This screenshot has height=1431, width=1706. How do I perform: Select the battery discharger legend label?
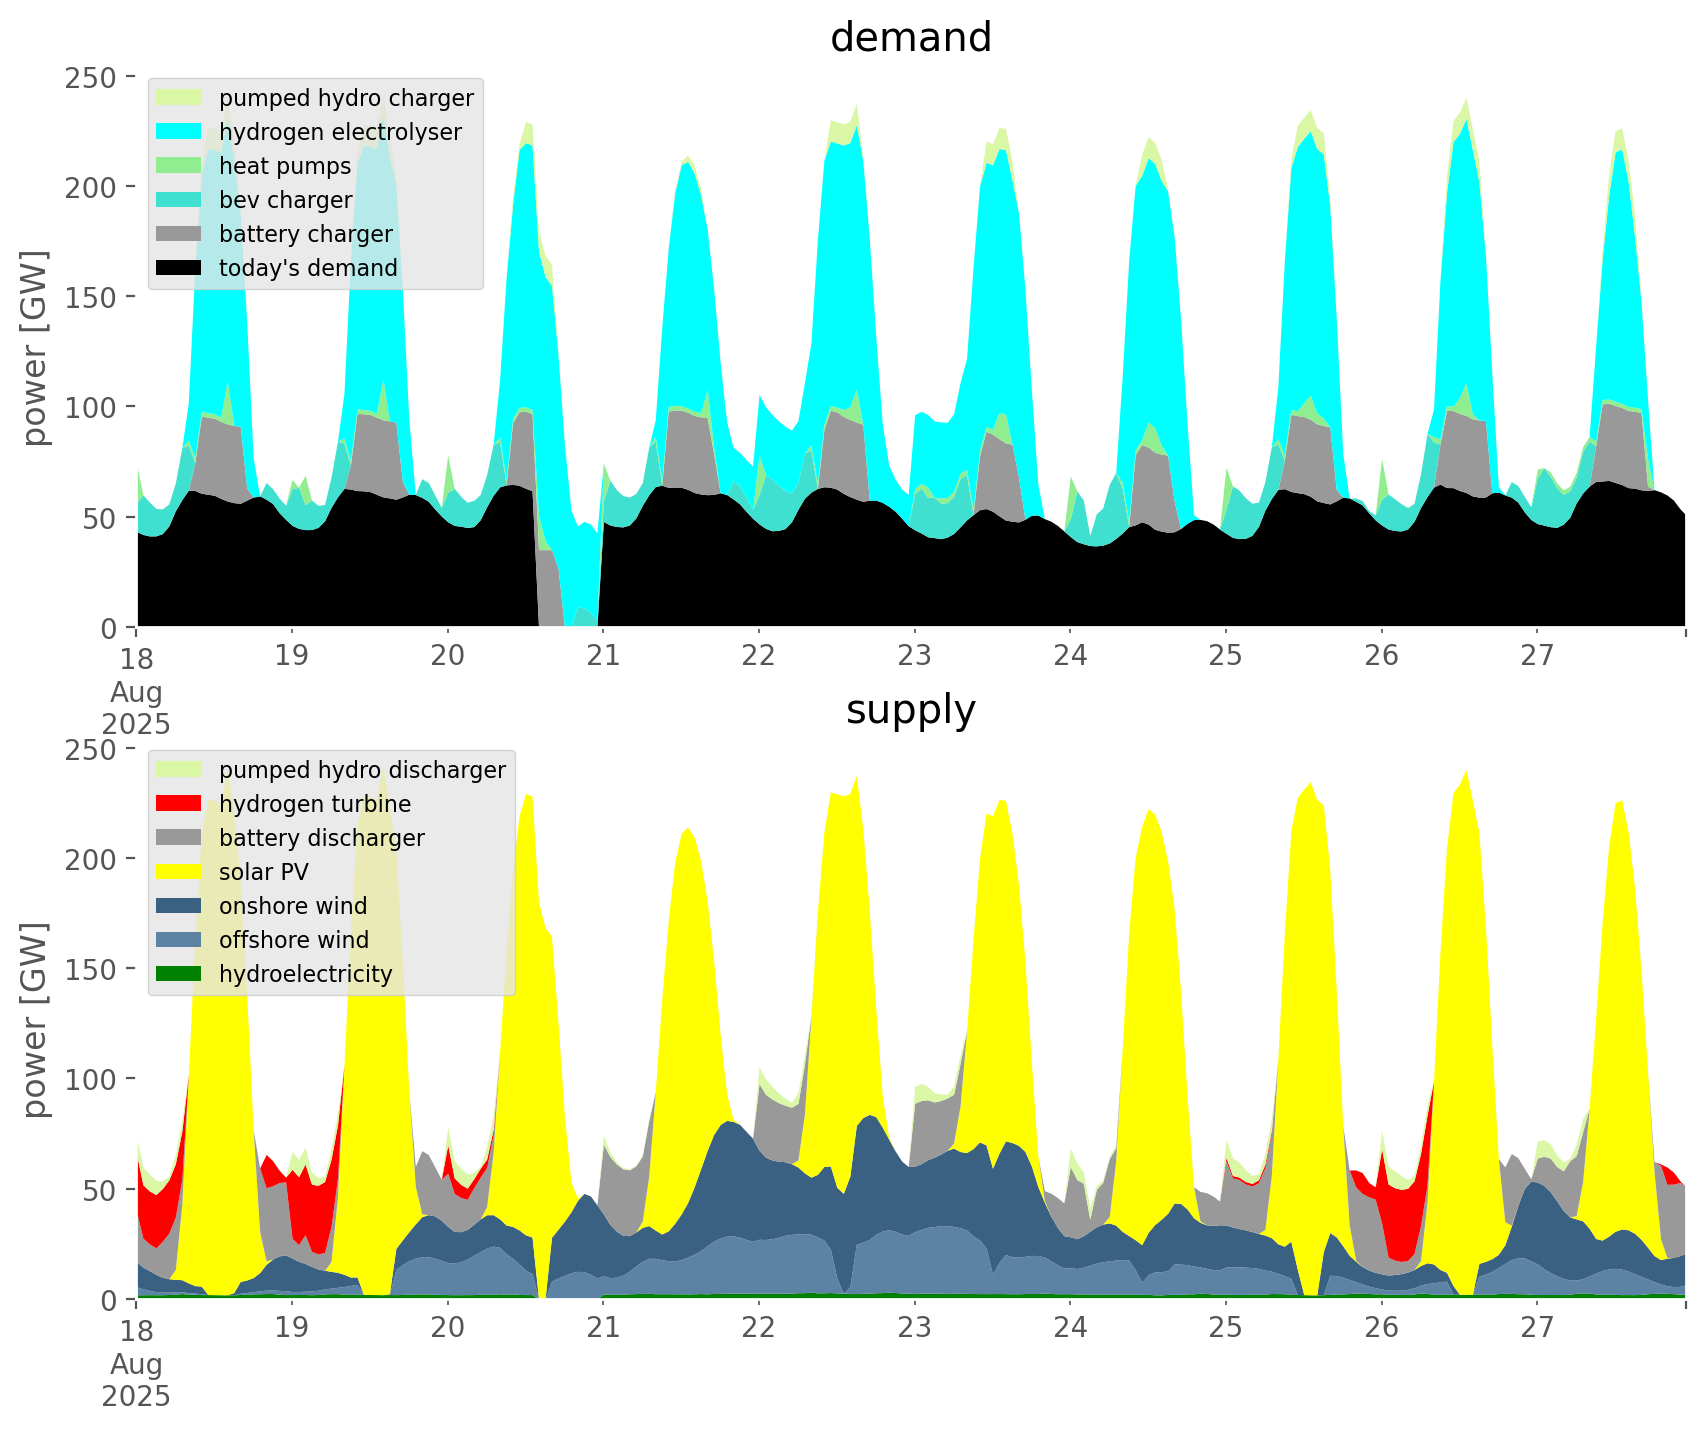point(321,838)
